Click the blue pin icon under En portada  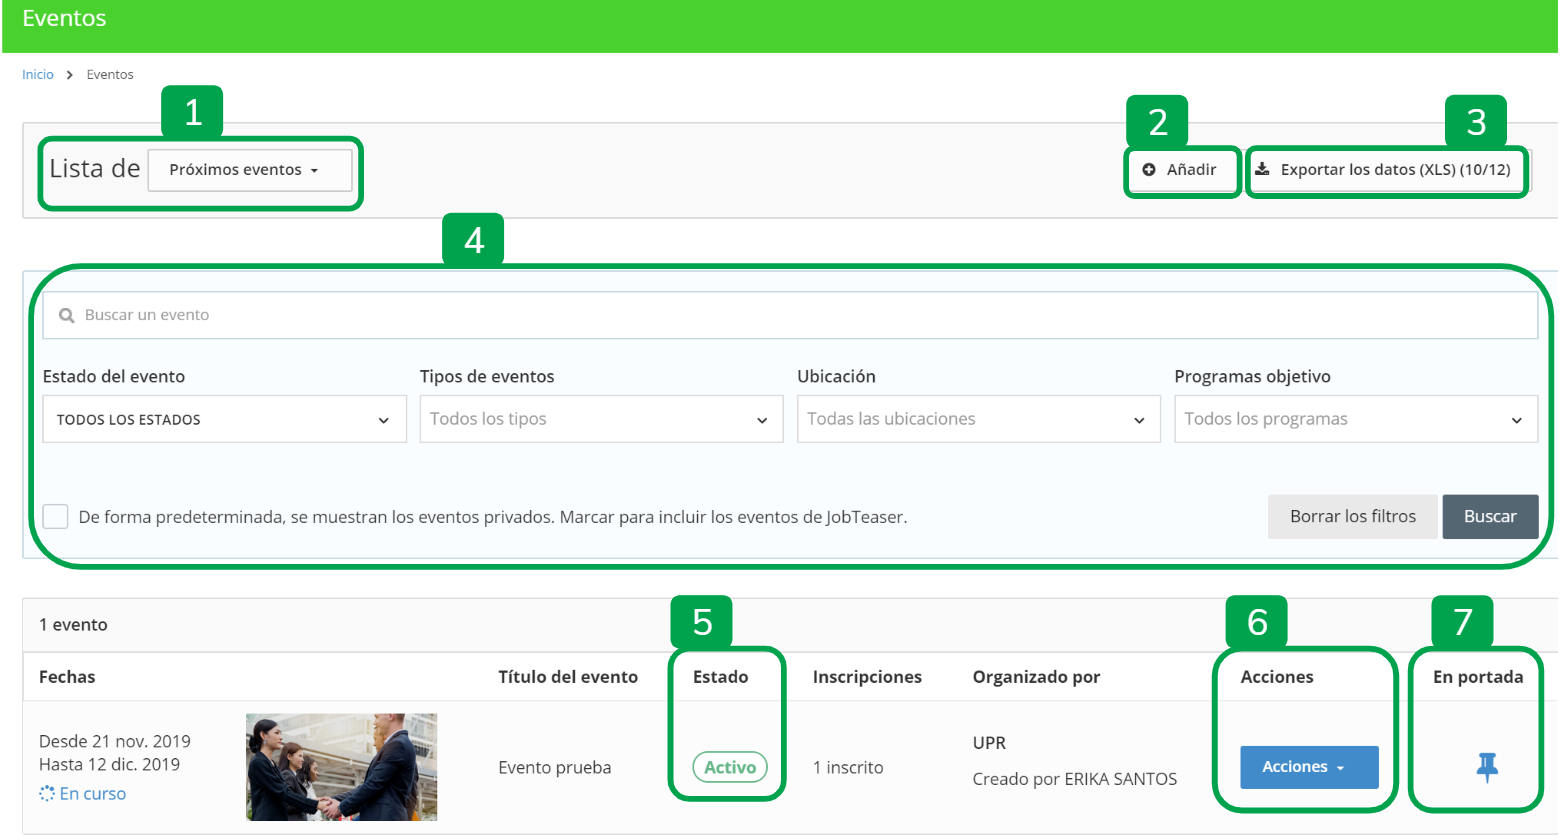coord(1487,767)
